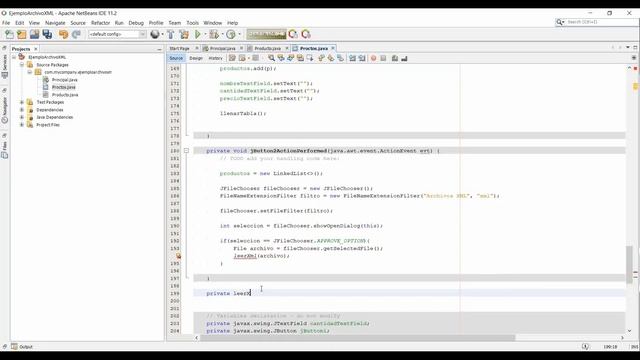Run the project with green play icon

point(198,34)
